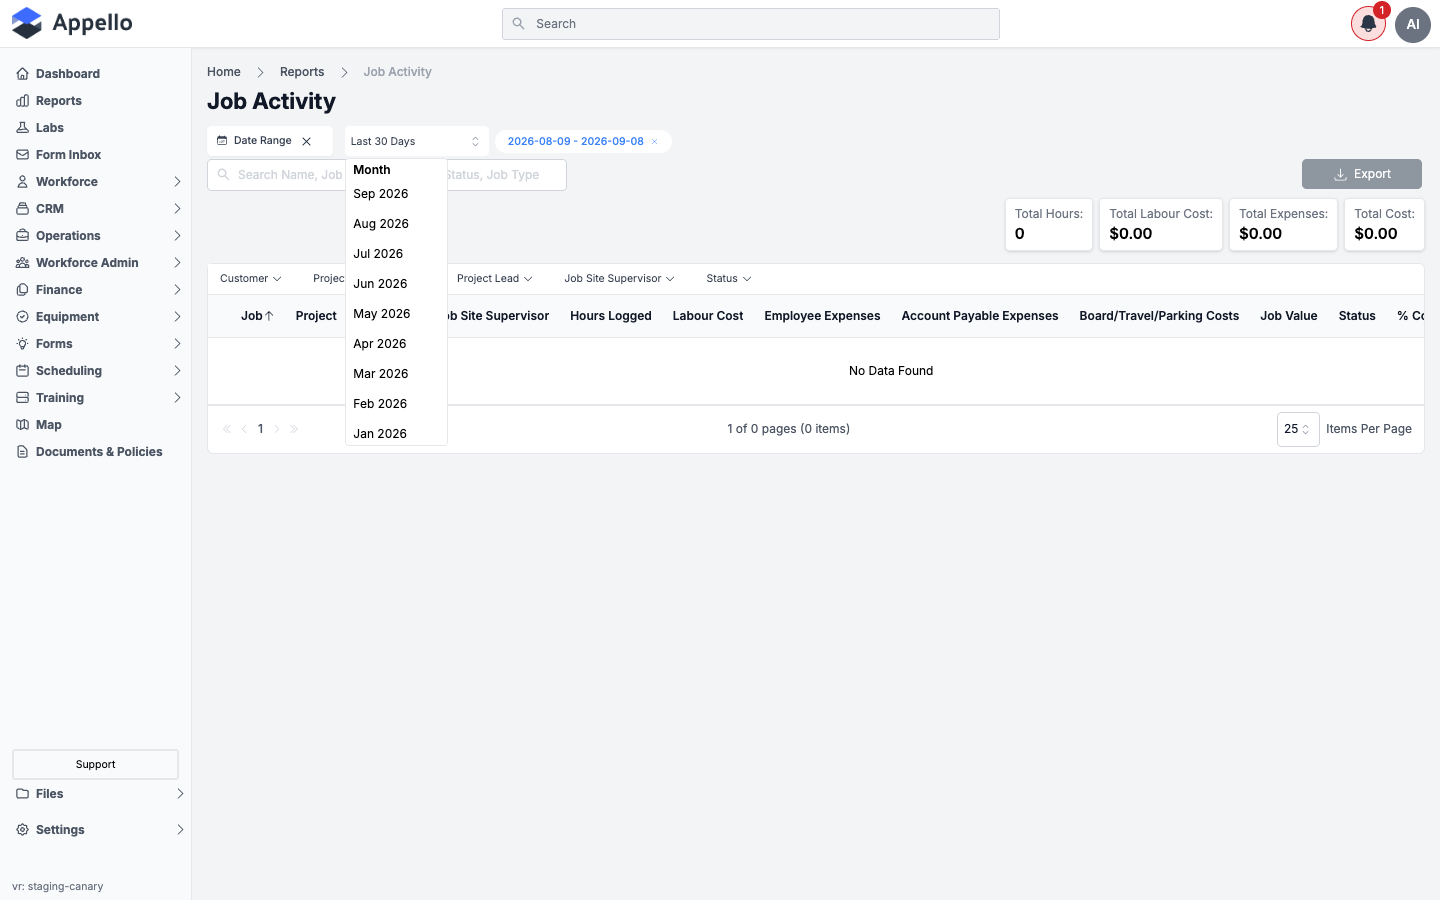The image size is (1440, 900).
Task: Click the Support button
Action: pyautogui.click(x=96, y=764)
